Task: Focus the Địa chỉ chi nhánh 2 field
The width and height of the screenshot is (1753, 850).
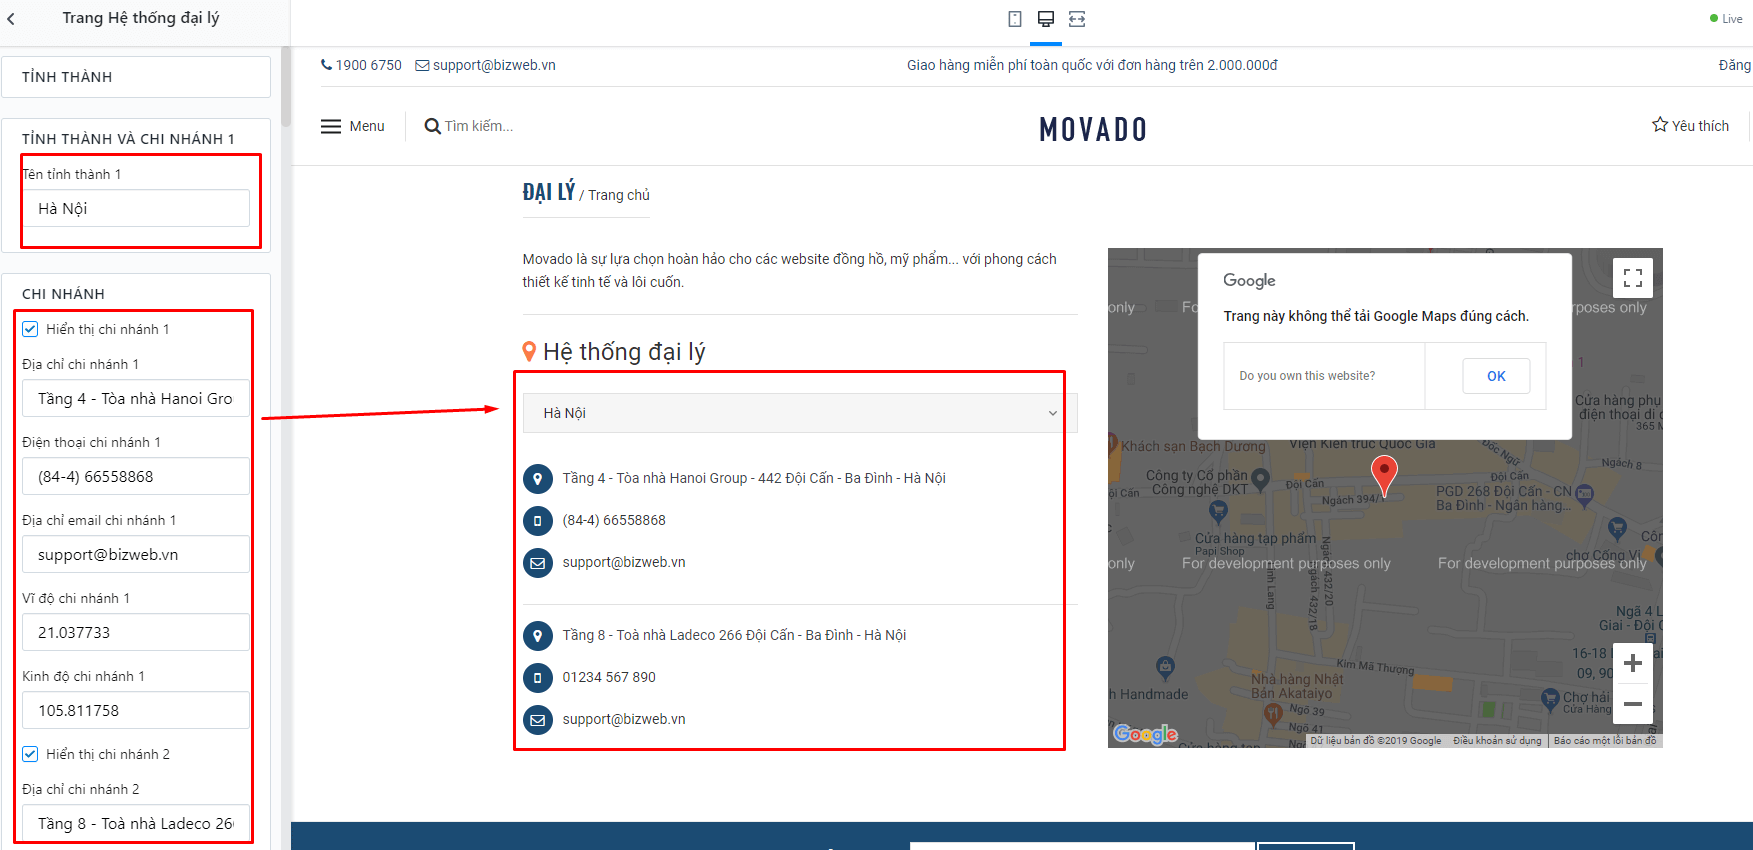Action: pos(136,823)
